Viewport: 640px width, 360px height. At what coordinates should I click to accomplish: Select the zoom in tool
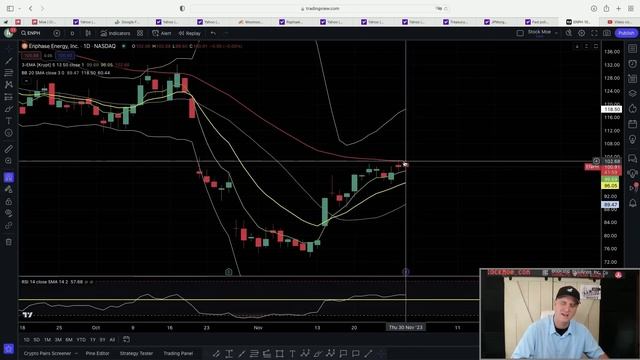9,161
